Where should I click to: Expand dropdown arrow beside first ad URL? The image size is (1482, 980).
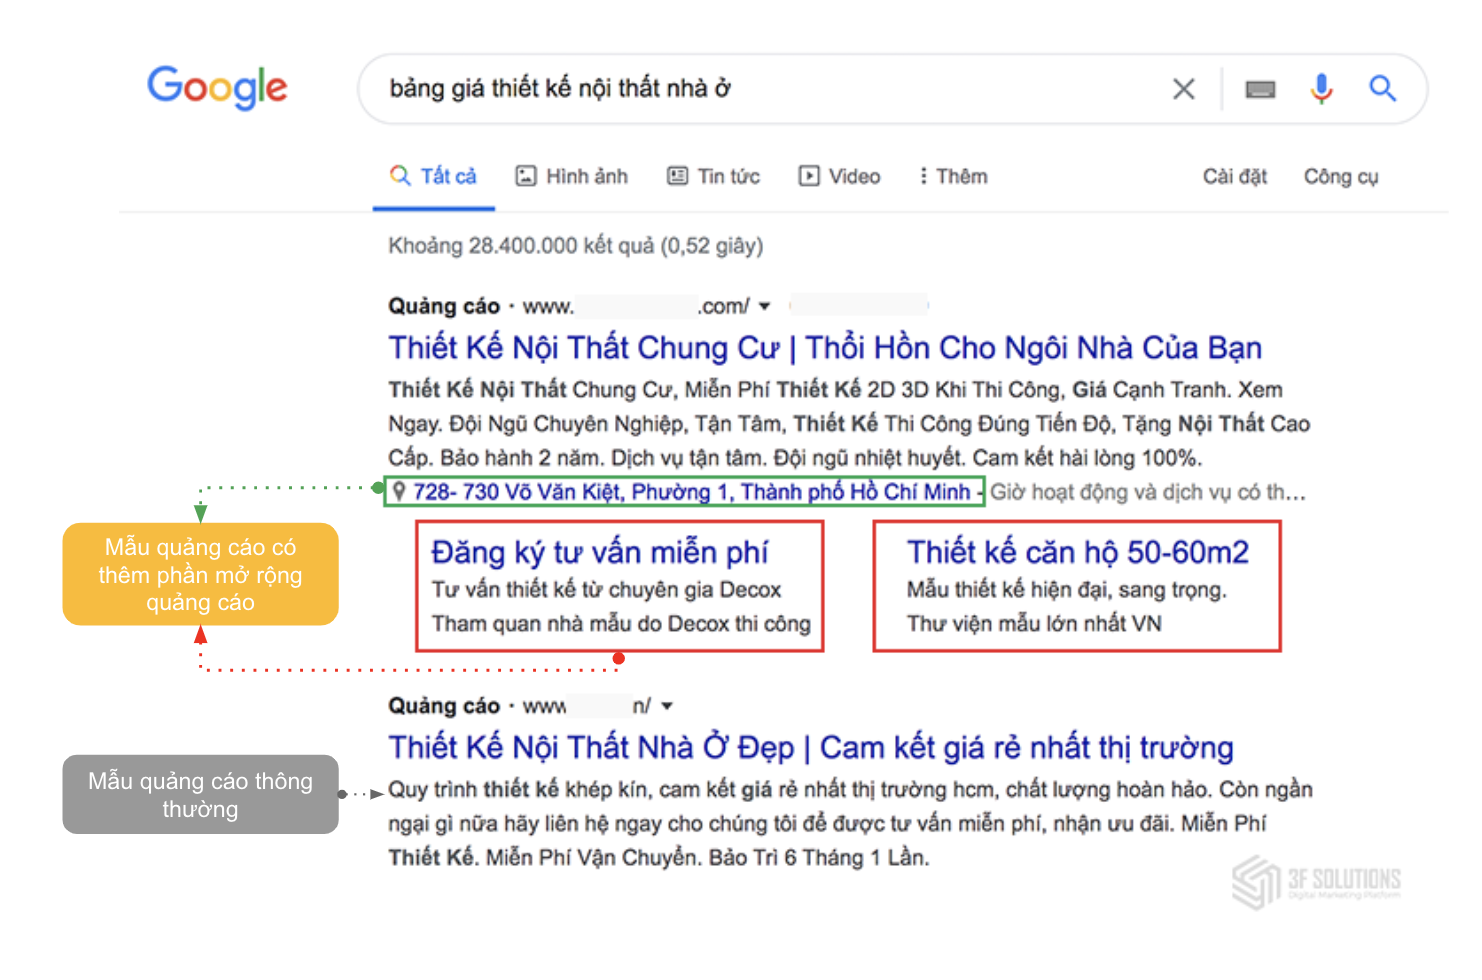765,306
